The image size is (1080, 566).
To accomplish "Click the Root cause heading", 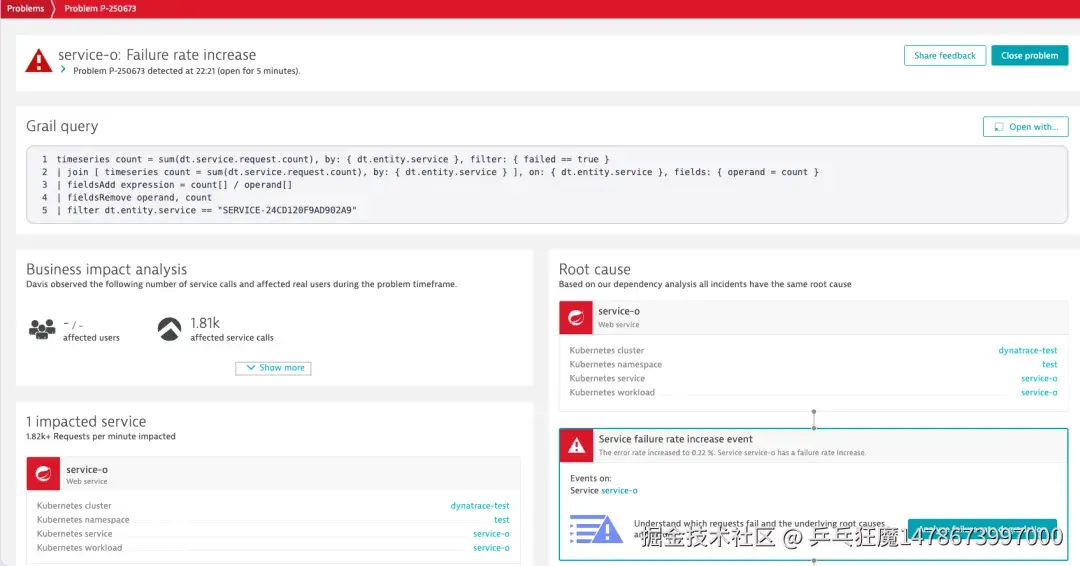I will (594, 269).
